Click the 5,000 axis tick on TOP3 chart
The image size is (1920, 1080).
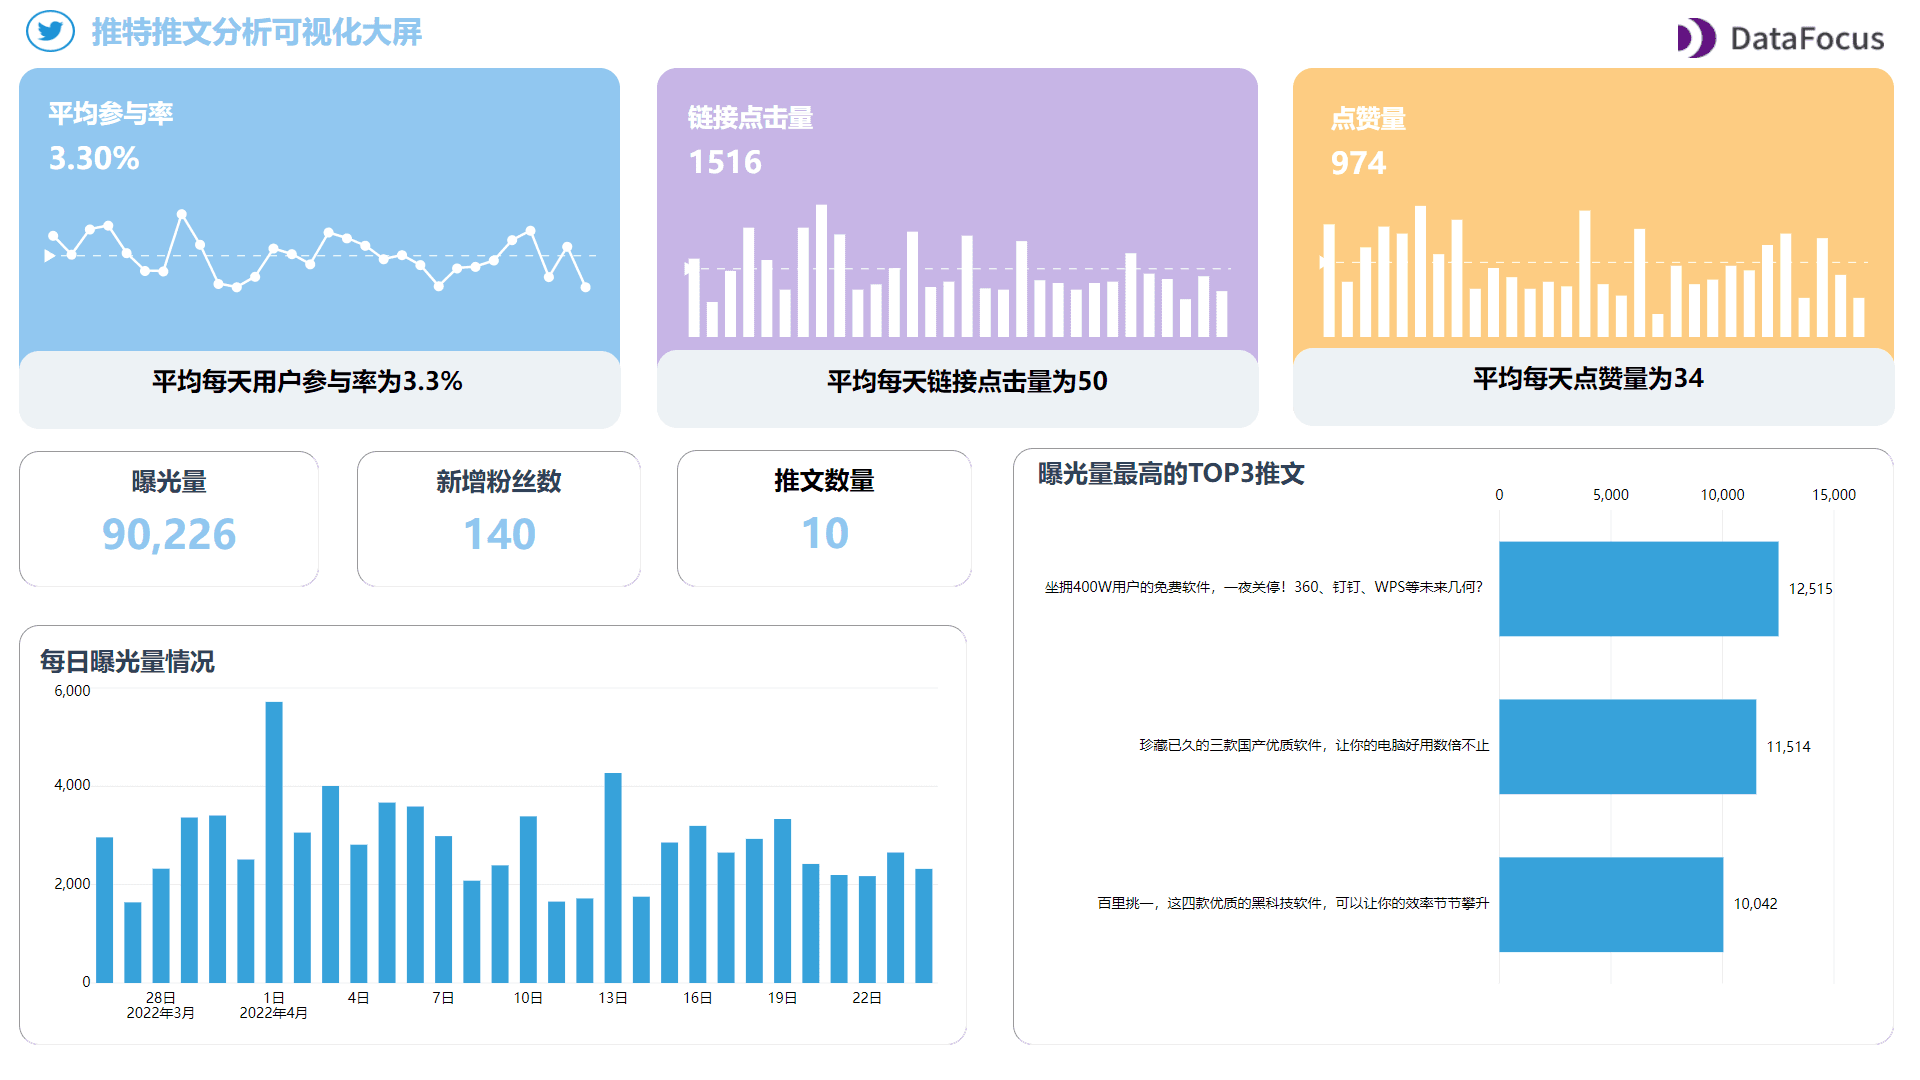pyautogui.click(x=1610, y=495)
